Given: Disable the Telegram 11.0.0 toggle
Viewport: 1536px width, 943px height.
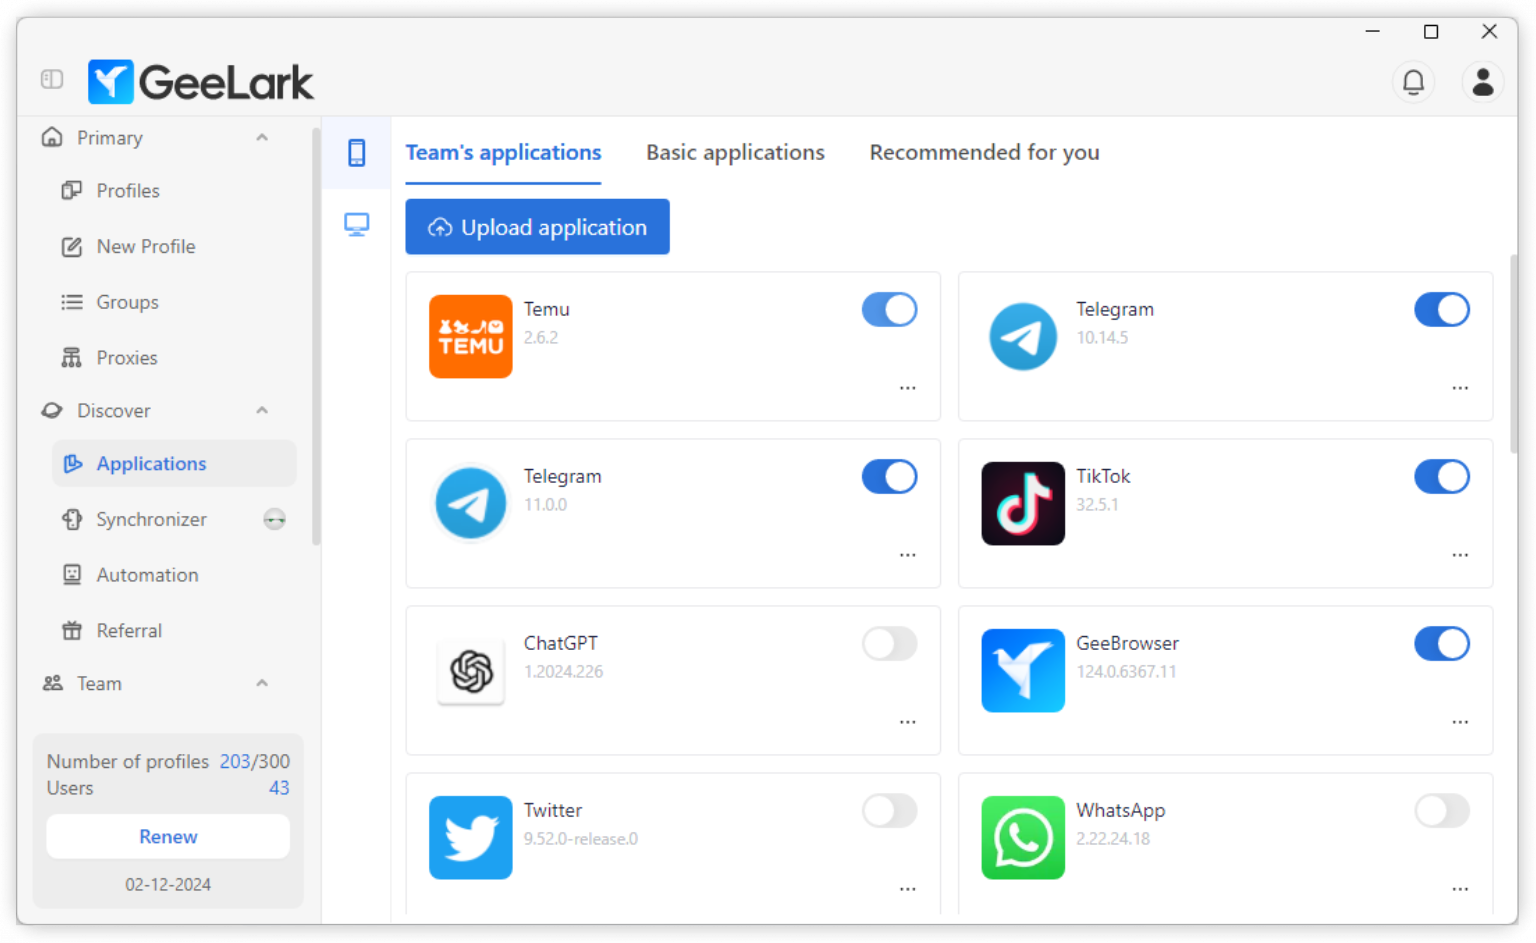Looking at the screenshot, I should 889,477.
